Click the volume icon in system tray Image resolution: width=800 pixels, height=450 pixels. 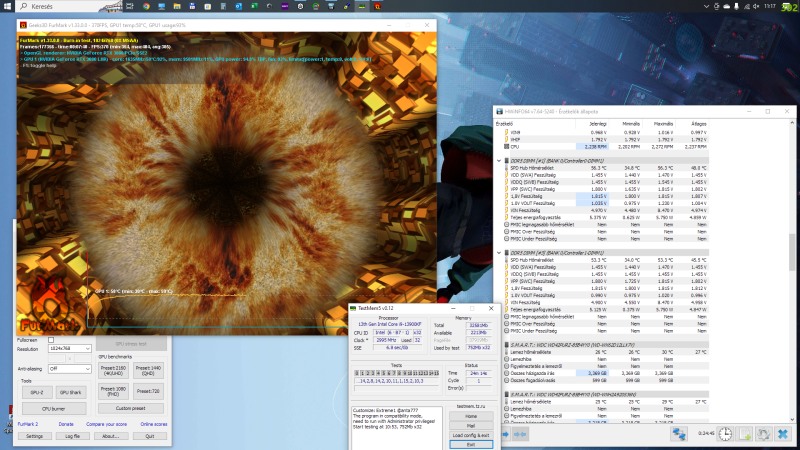point(756,6)
